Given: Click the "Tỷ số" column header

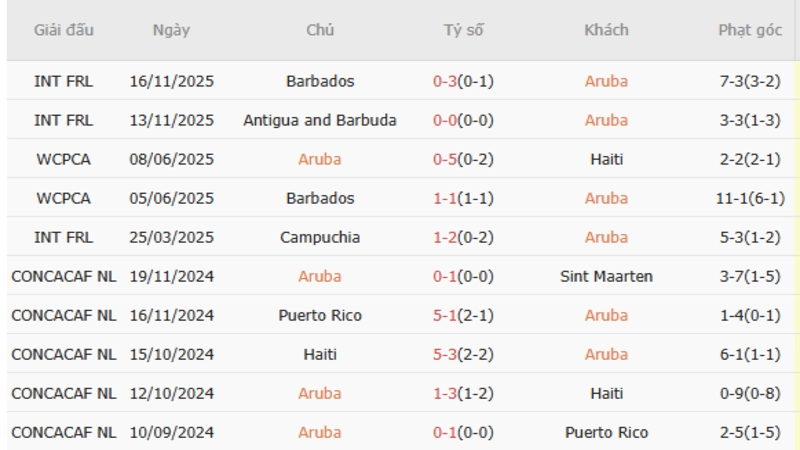Looking at the screenshot, I should [463, 30].
